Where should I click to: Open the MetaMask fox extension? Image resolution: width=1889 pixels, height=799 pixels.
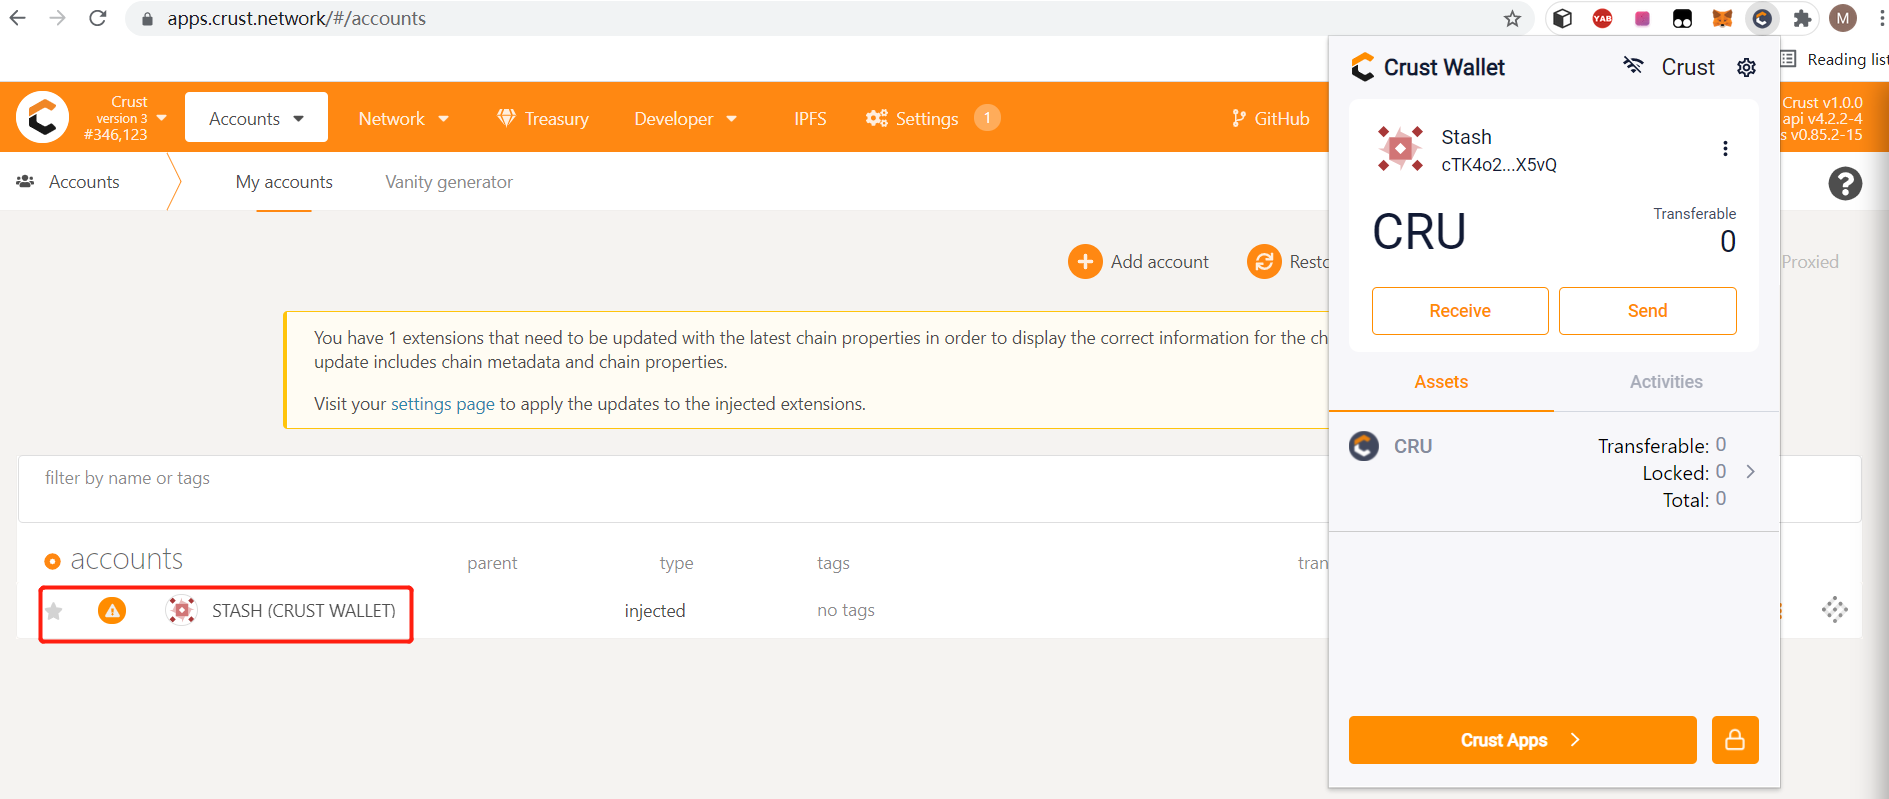point(1722,18)
